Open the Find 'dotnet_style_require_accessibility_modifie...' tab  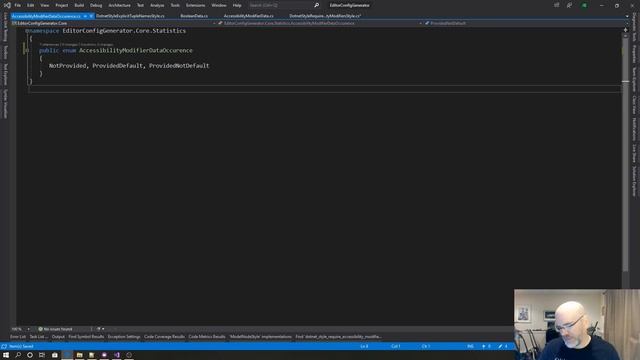tap(338, 337)
